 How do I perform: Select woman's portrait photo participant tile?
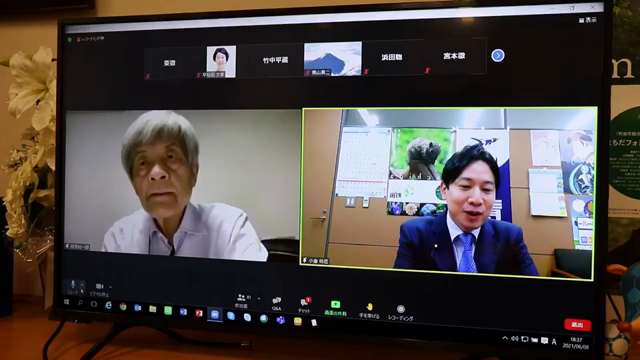click(221, 62)
